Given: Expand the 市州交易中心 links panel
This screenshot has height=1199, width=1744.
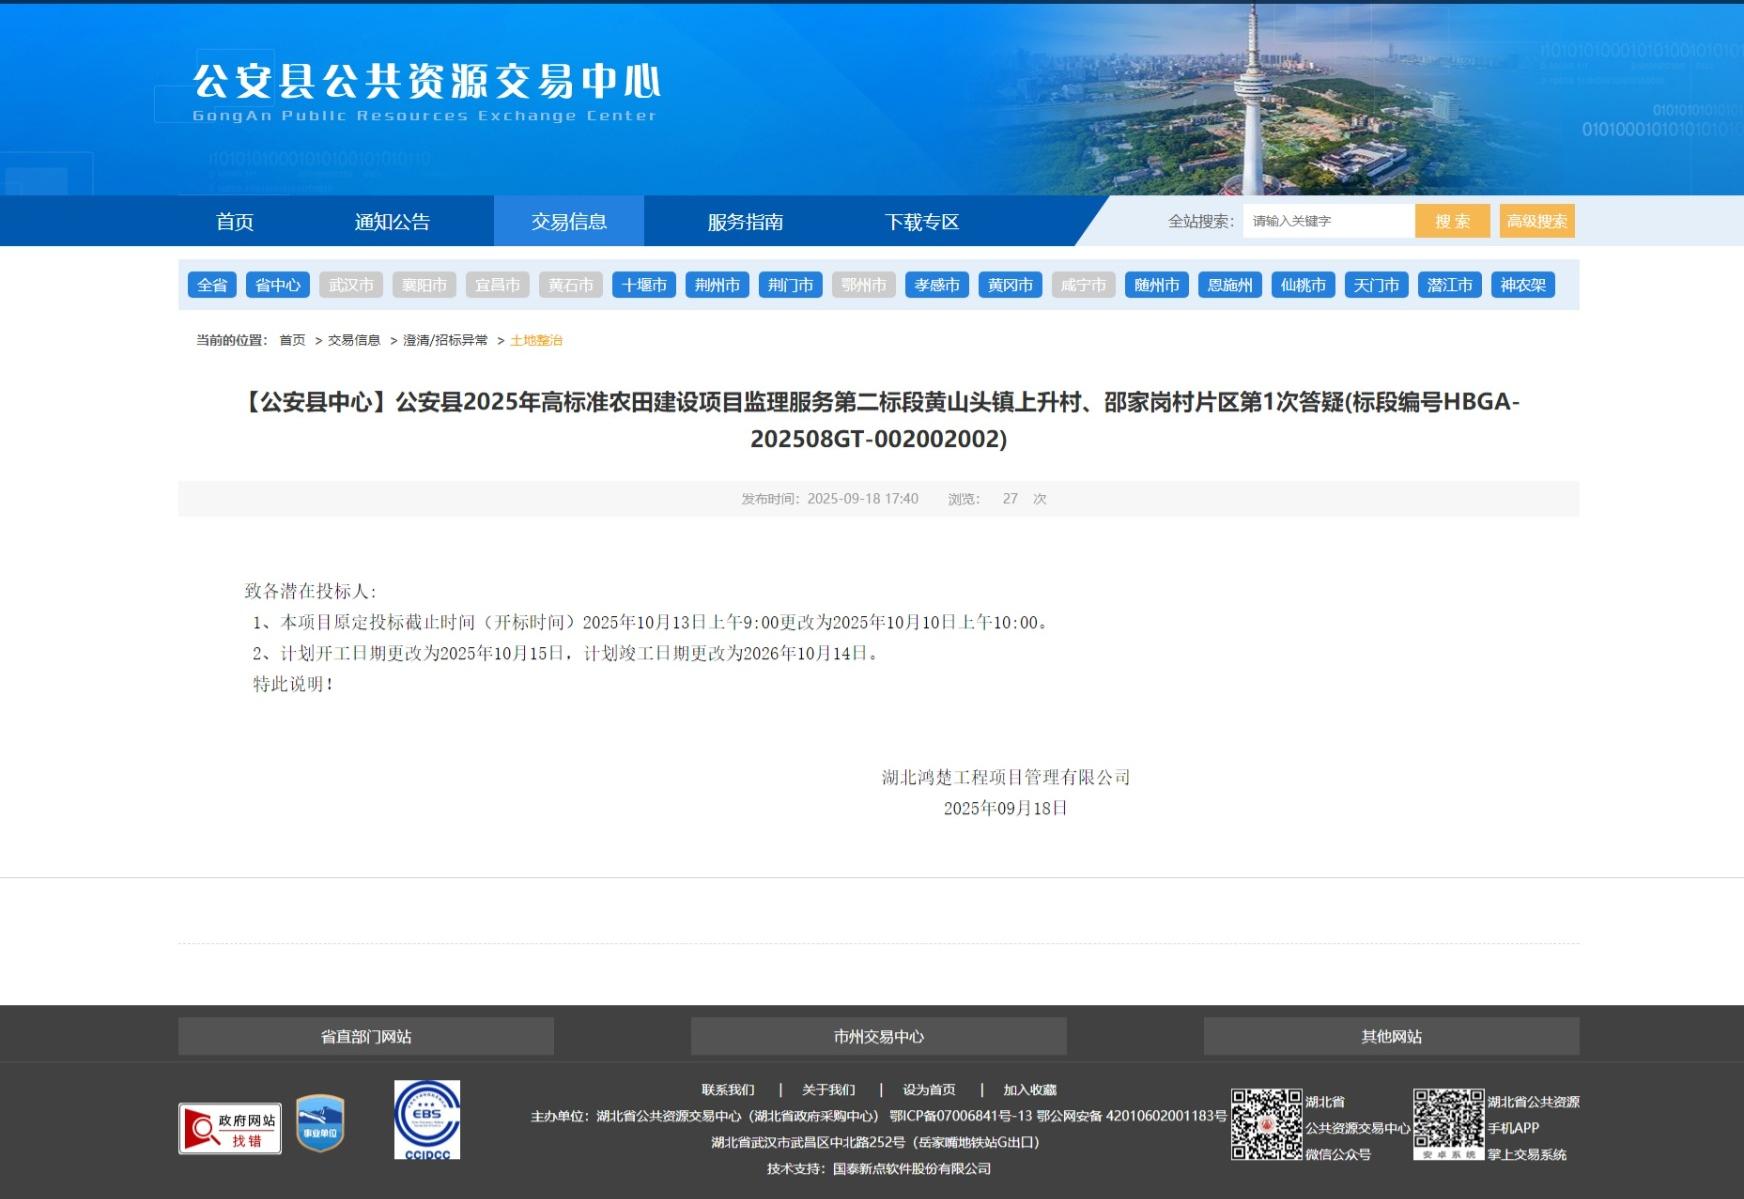Looking at the screenshot, I should point(878,1037).
